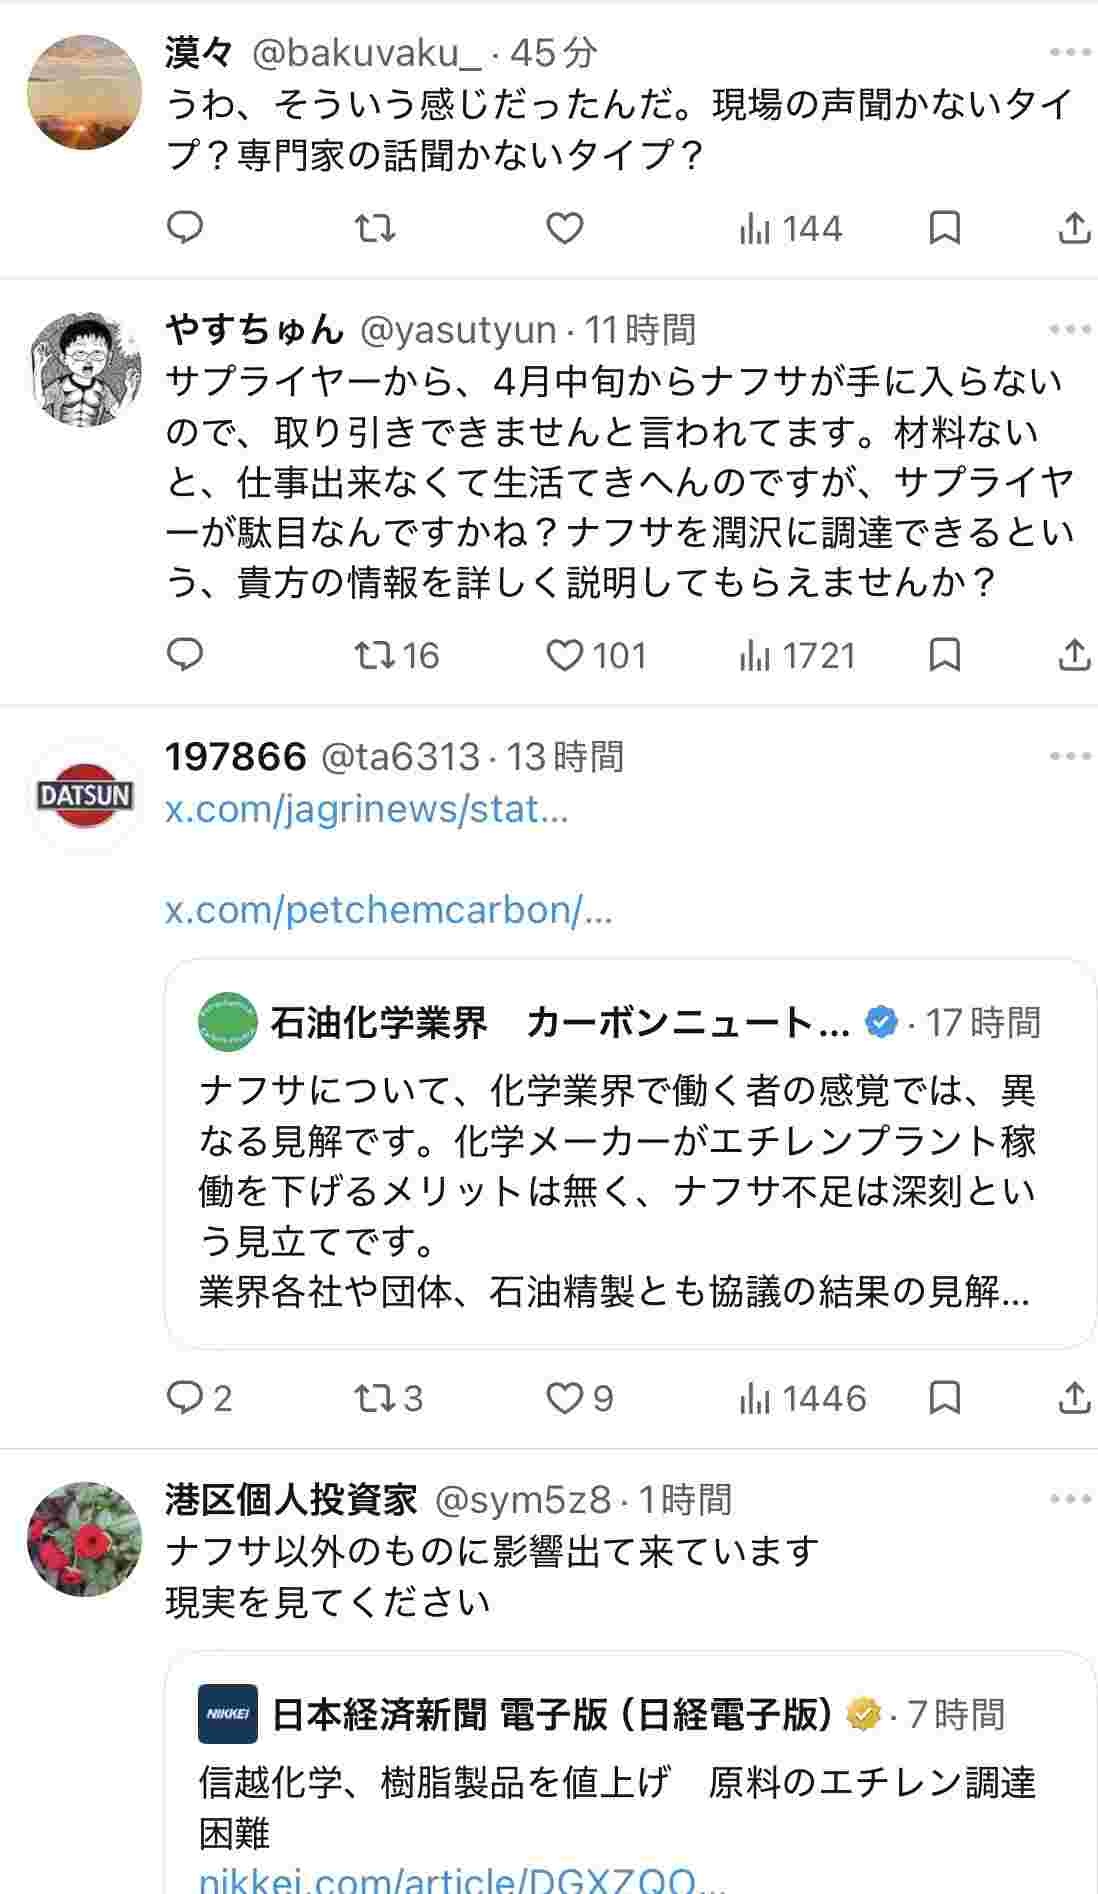The image size is (1098, 1894).
Task: Share the @bakuvaku_ tweet
Action: 1073,229
